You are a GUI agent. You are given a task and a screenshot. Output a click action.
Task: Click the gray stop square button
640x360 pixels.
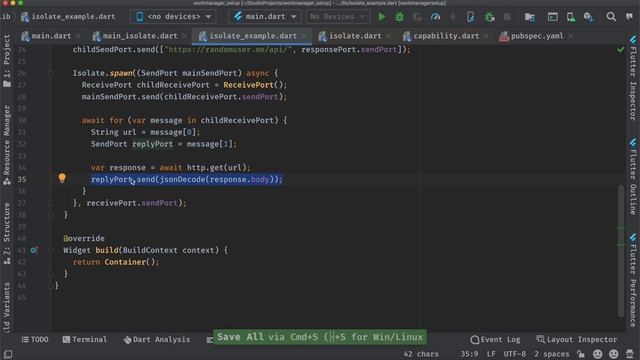point(507,17)
